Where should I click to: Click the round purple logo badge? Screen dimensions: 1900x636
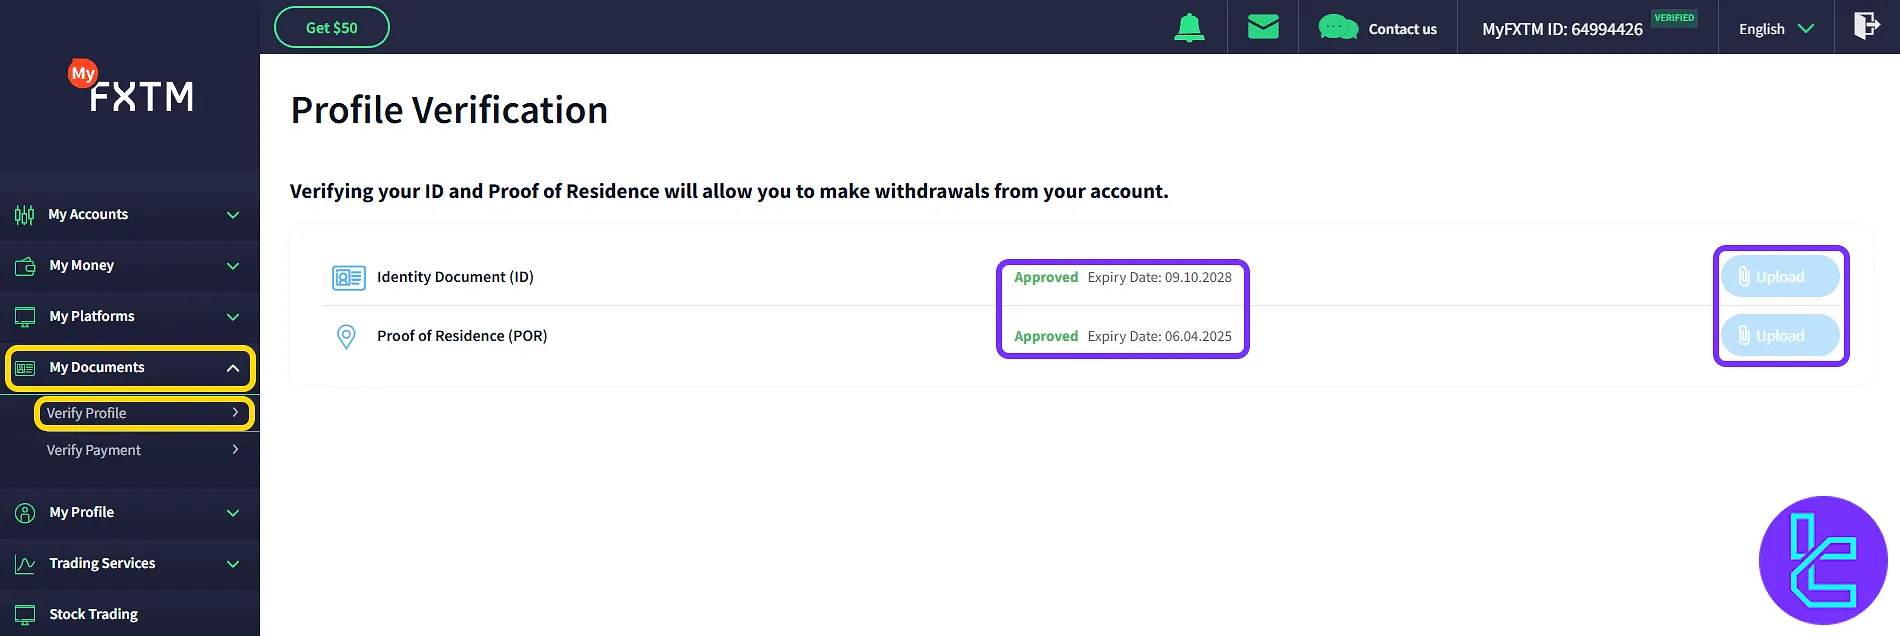point(1822,560)
